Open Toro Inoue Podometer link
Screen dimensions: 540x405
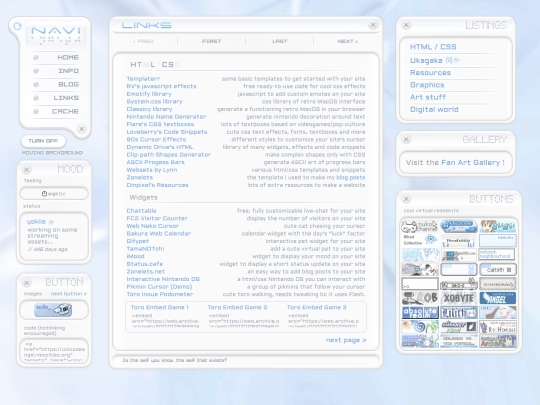[159, 294]
